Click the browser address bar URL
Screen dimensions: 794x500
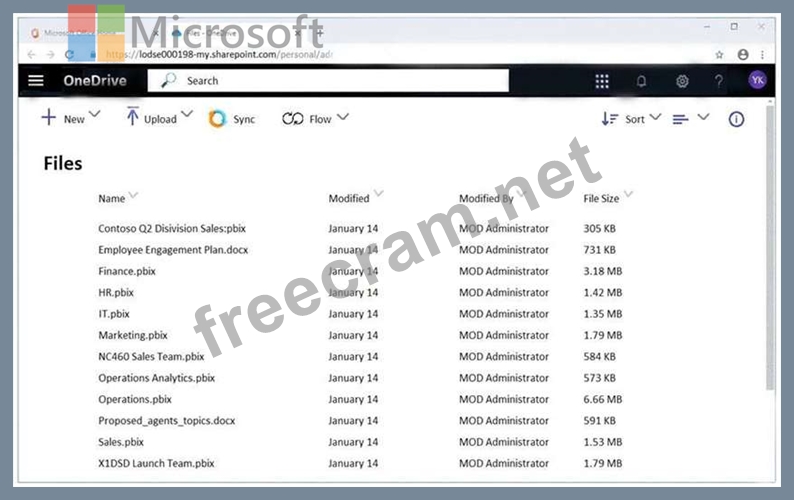coord(219,54)
